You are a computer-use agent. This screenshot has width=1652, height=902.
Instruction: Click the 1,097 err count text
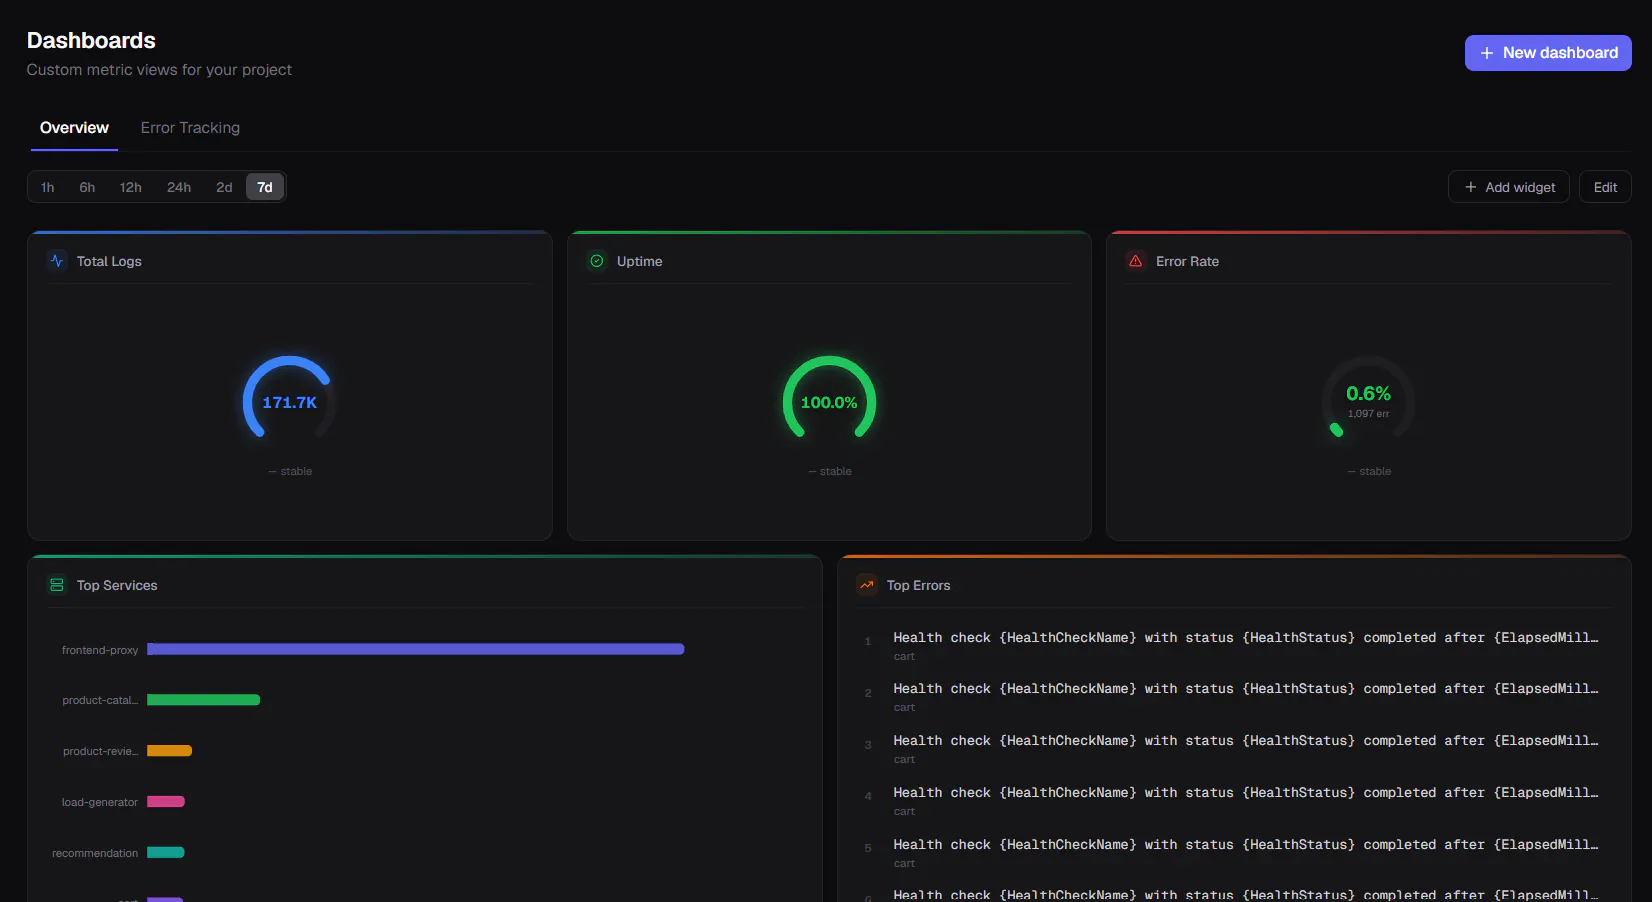point(1368,414)
